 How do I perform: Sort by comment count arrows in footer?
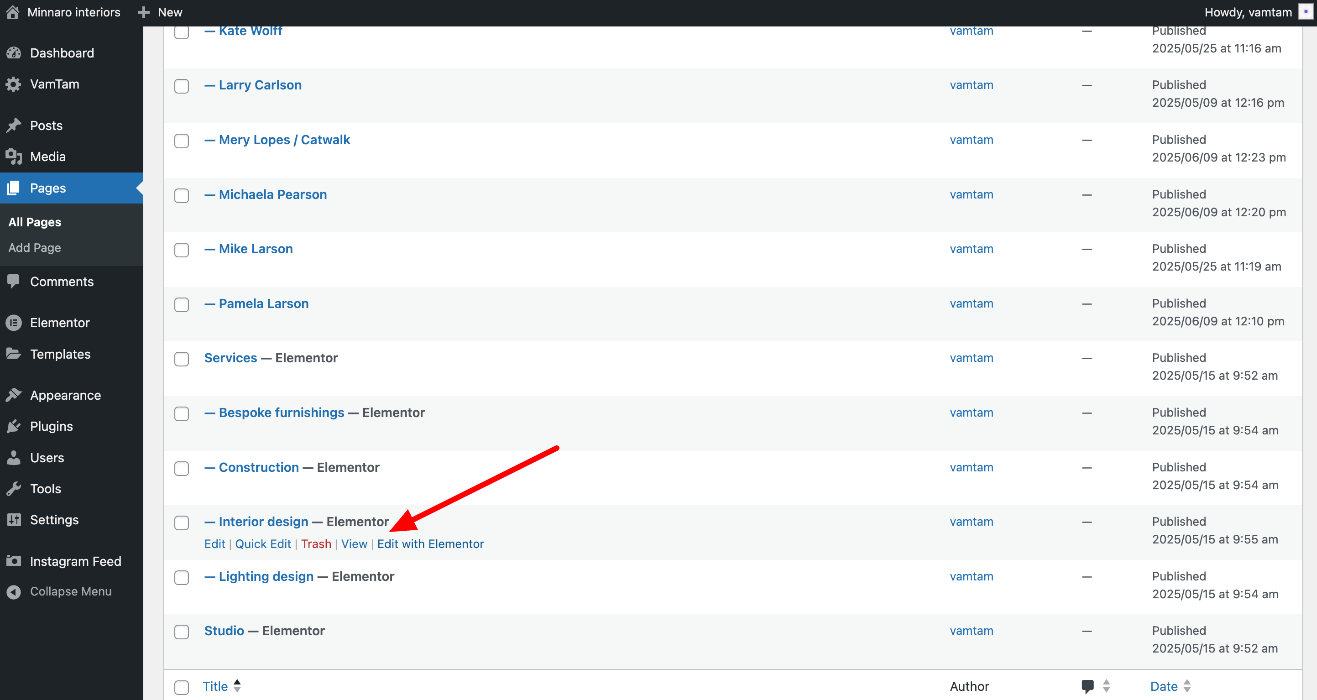click(1106, 687)
